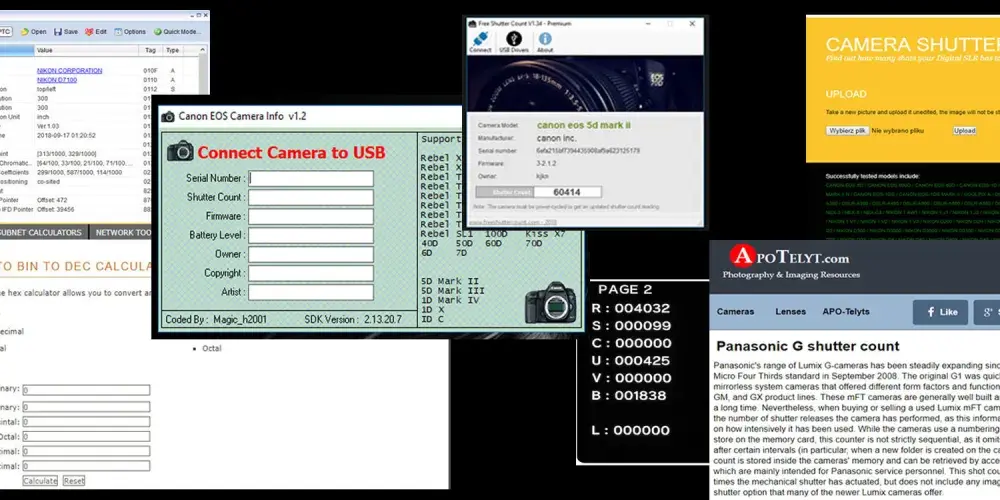1000x500 pixels.
Task: Click the Reset button
Action: 73,481
